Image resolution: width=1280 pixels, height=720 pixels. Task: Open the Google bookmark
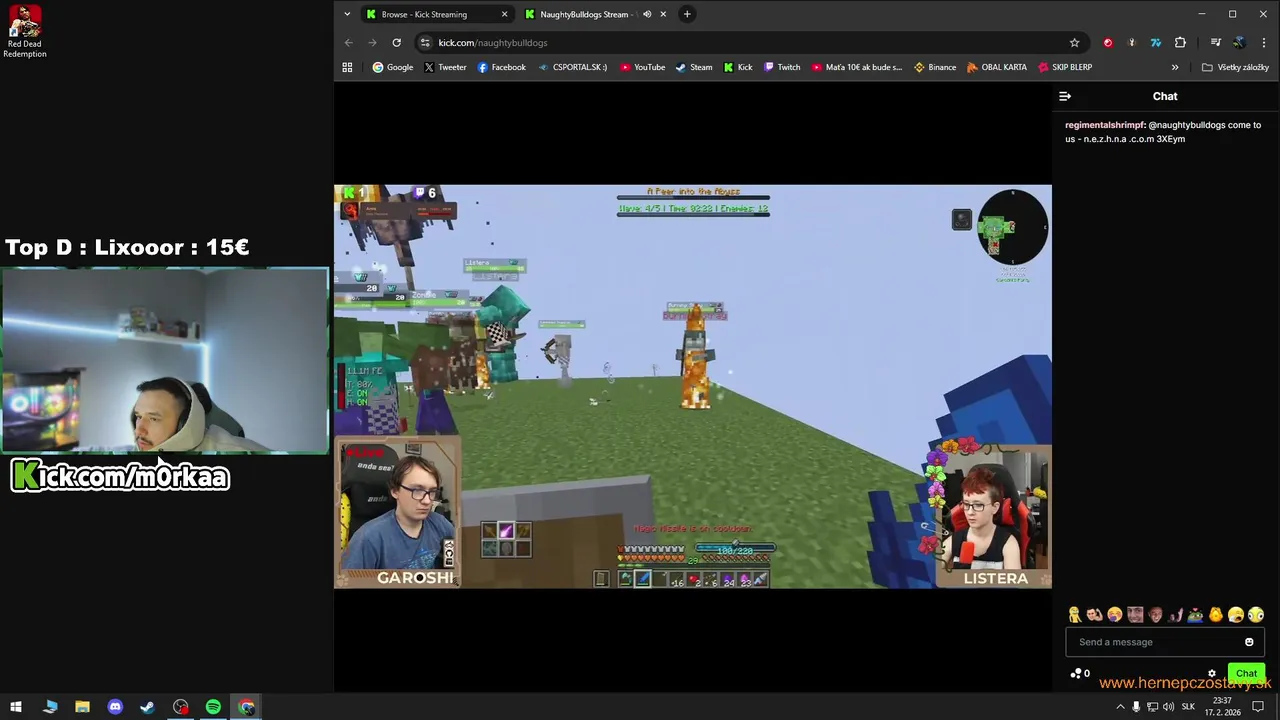tap(392, 67)
